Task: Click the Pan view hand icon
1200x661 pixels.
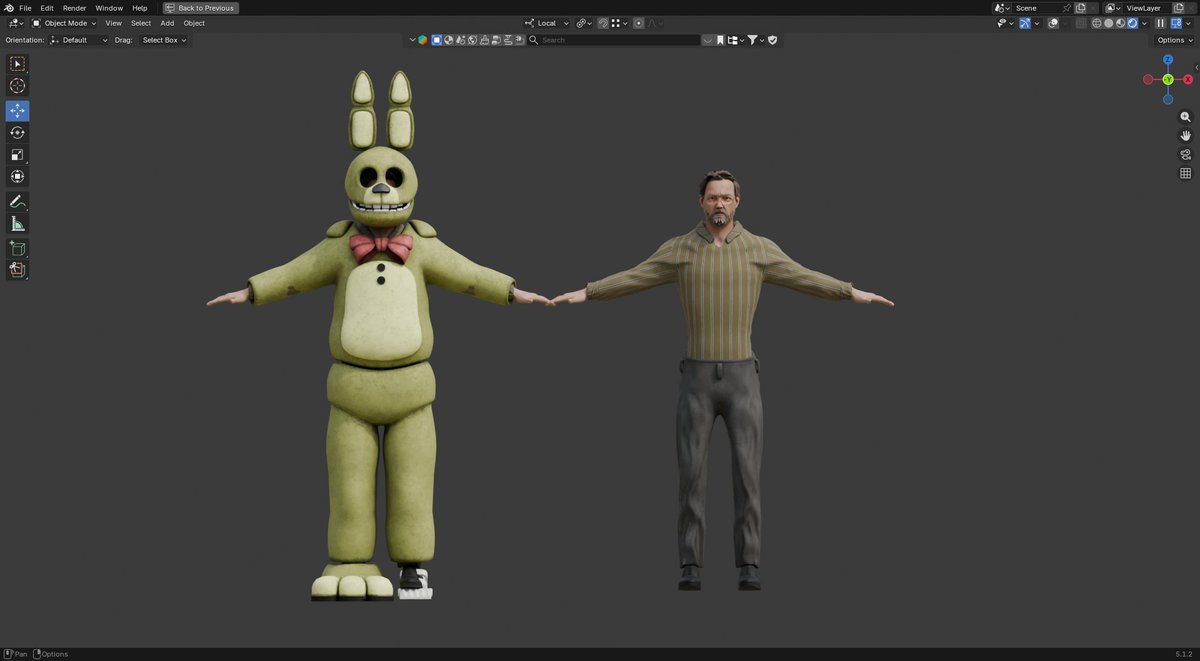Action: click(1186, 135)
